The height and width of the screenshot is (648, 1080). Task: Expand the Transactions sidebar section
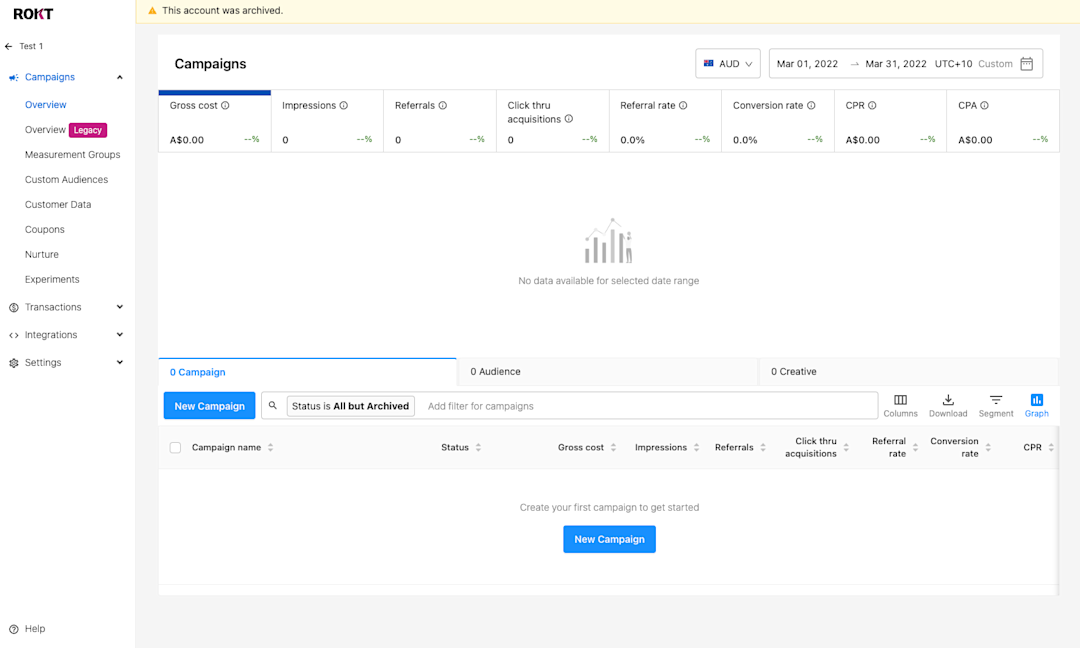[x=120, y=307]
